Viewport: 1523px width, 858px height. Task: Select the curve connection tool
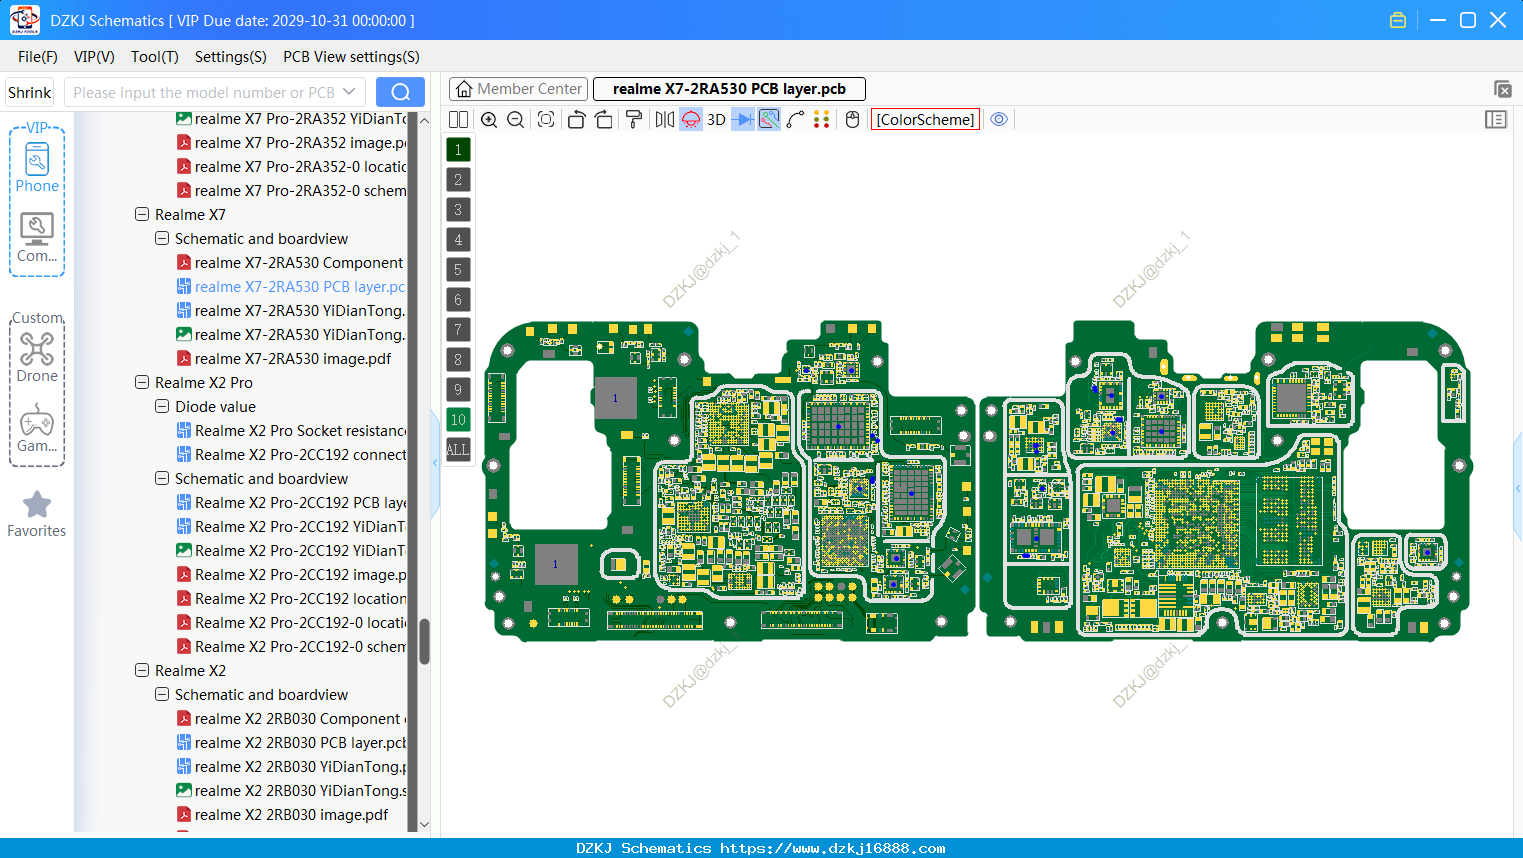click(795, 119)
